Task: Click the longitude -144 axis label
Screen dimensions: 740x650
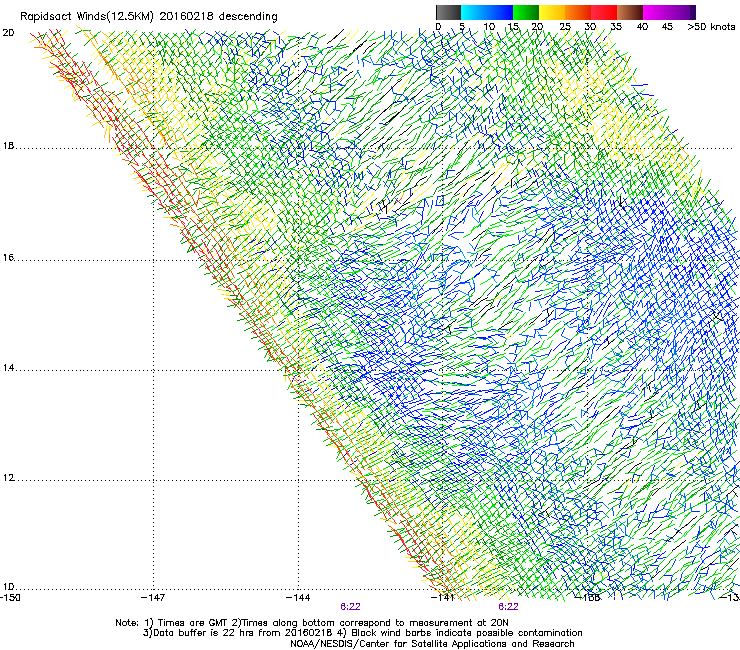Action: (298, 598)
